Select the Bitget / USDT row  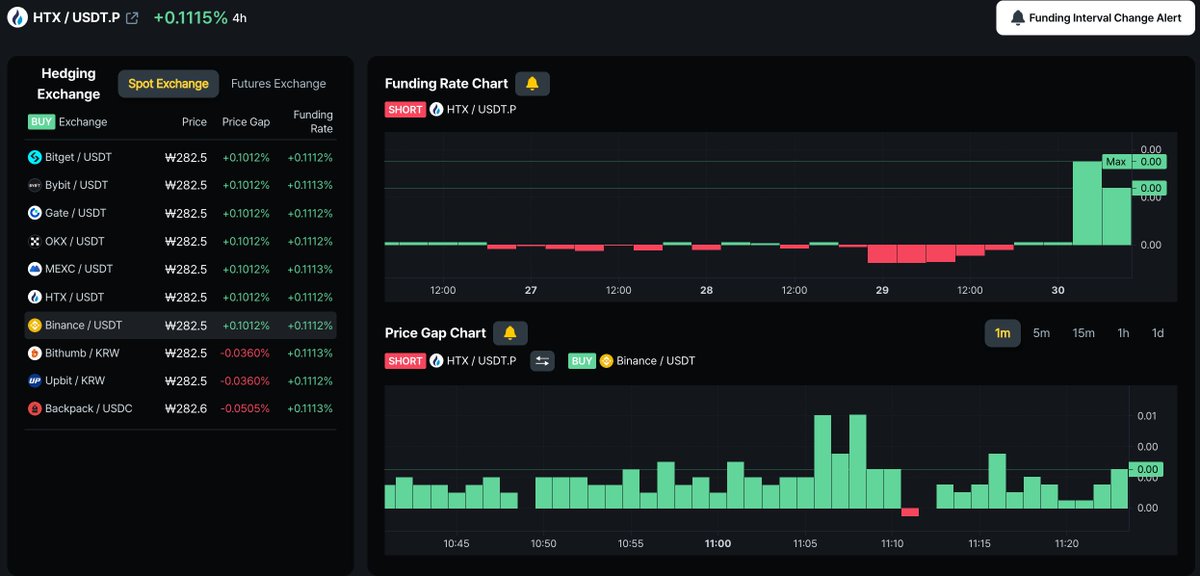[180, 157]
